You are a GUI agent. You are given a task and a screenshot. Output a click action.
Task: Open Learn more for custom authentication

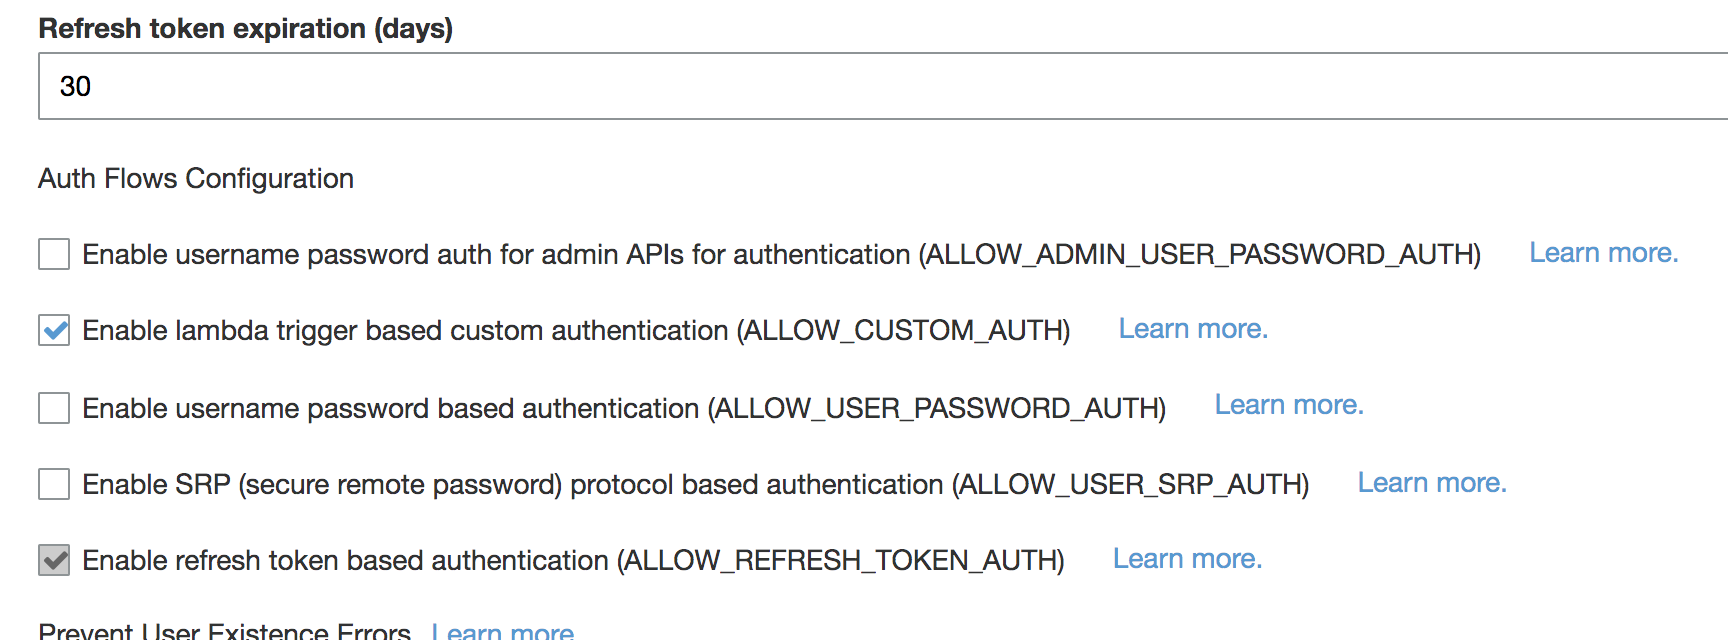(1192, 328)
